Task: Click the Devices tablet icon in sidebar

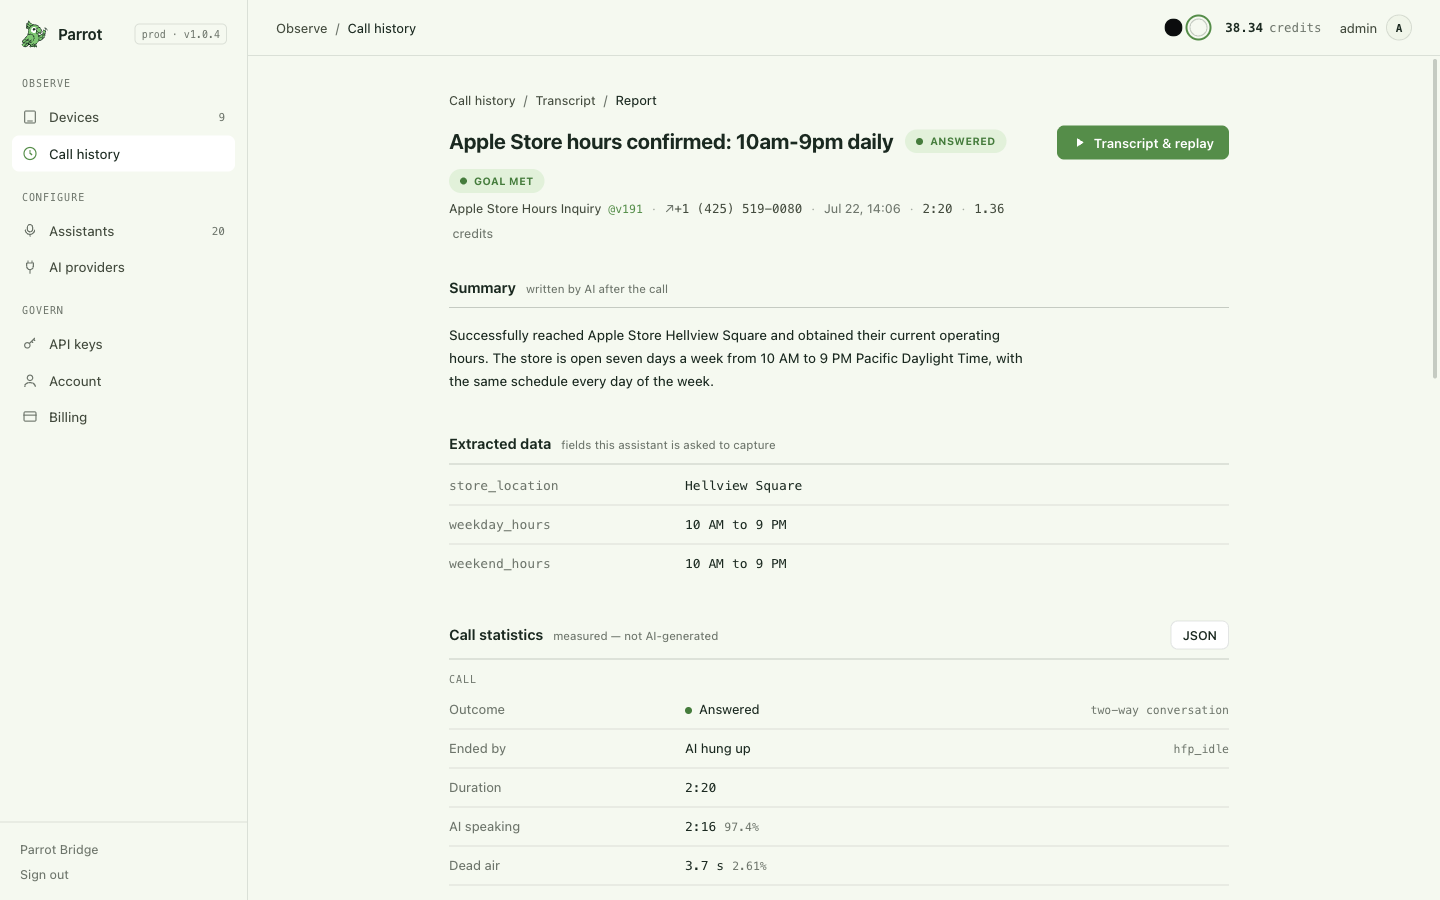Action: tap(30, 117)
